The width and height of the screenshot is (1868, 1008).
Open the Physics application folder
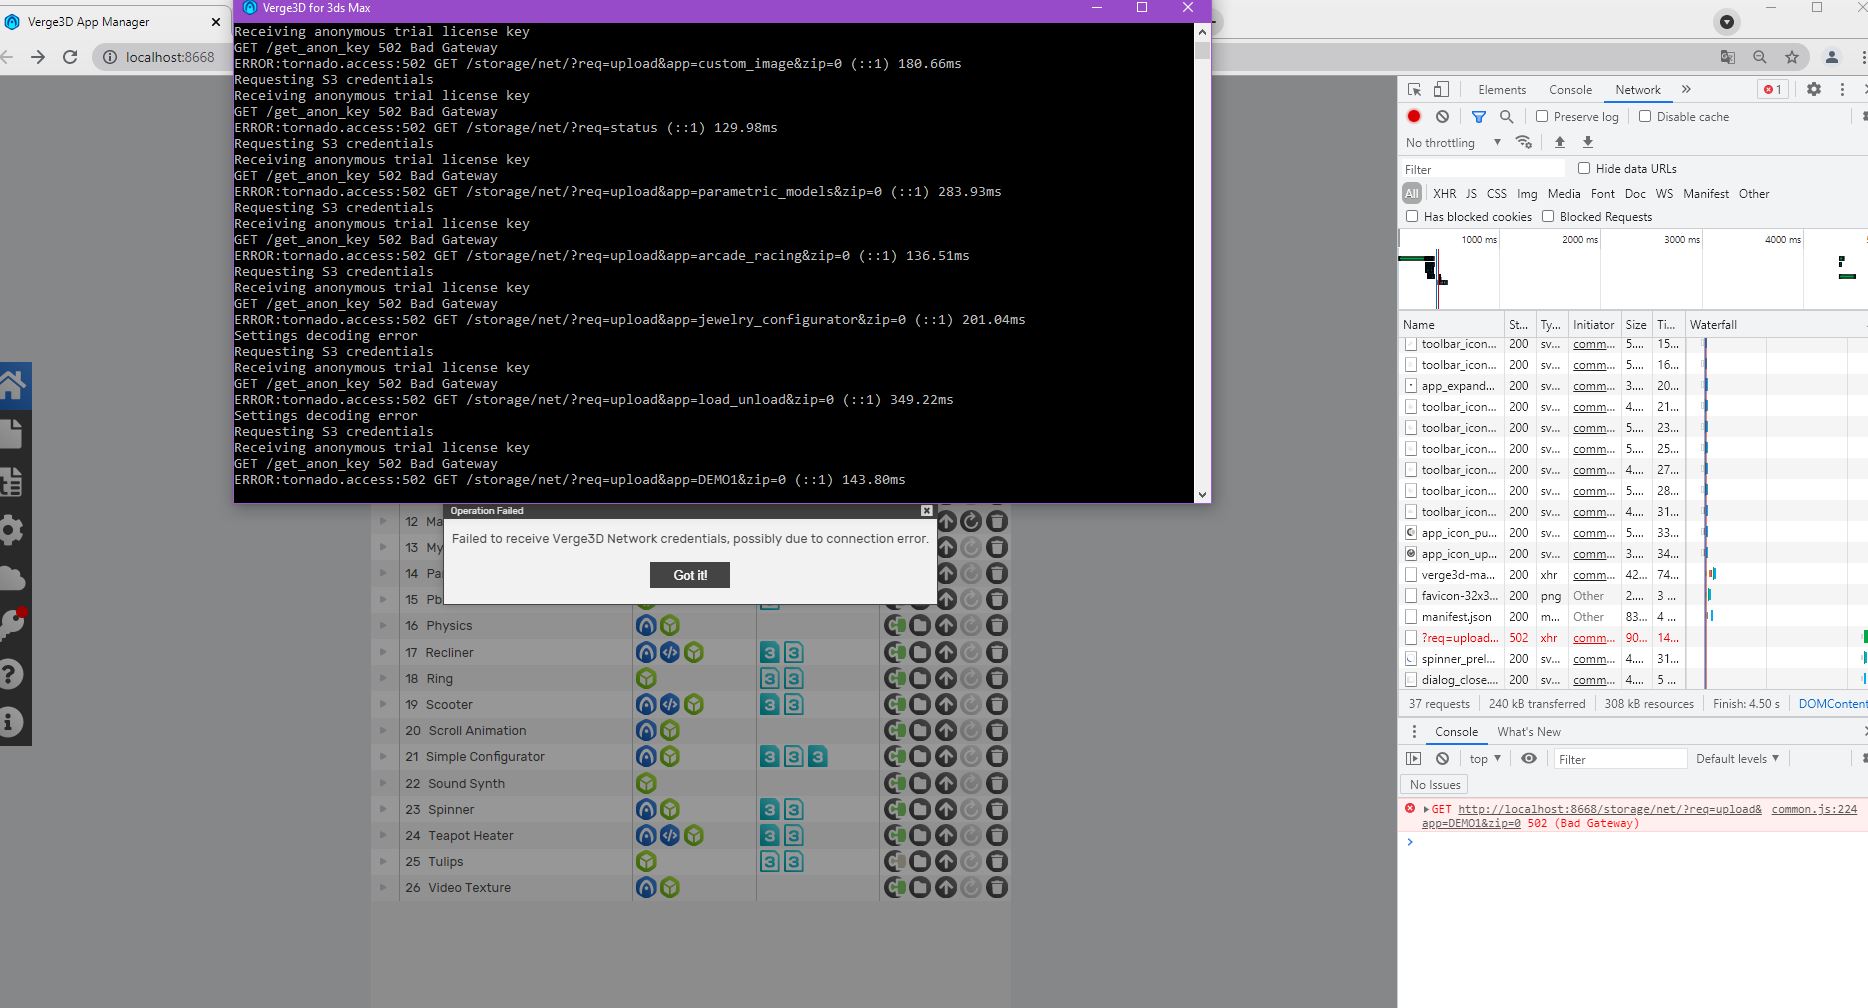pyautogui.click(x=920, y=626)
